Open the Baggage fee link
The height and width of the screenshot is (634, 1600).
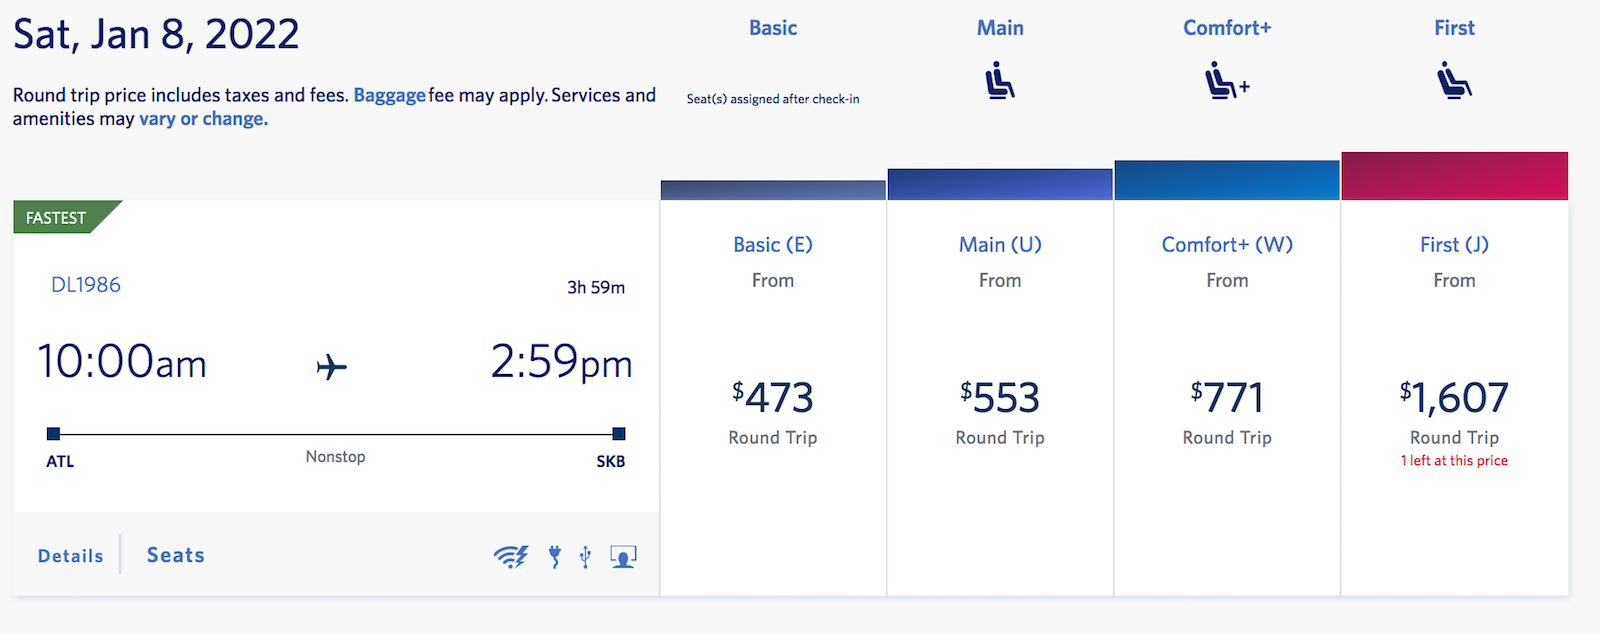click(x=389, y=96)
